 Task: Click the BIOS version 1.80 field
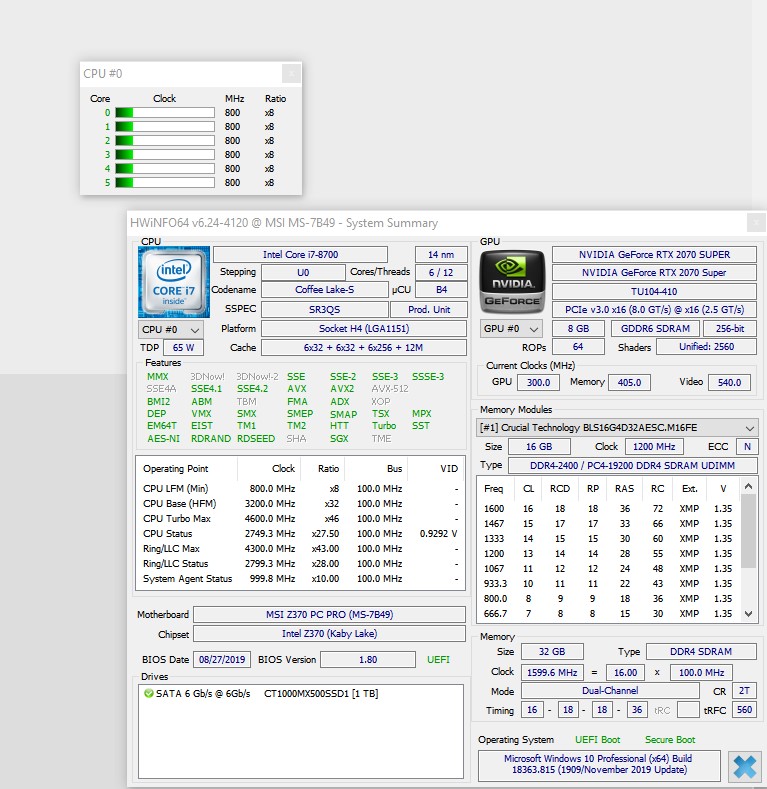368,660
